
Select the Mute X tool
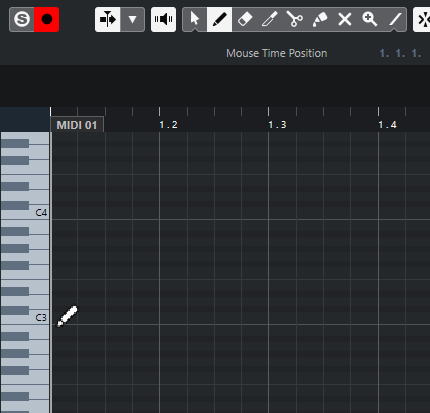[x=345, y=20]
